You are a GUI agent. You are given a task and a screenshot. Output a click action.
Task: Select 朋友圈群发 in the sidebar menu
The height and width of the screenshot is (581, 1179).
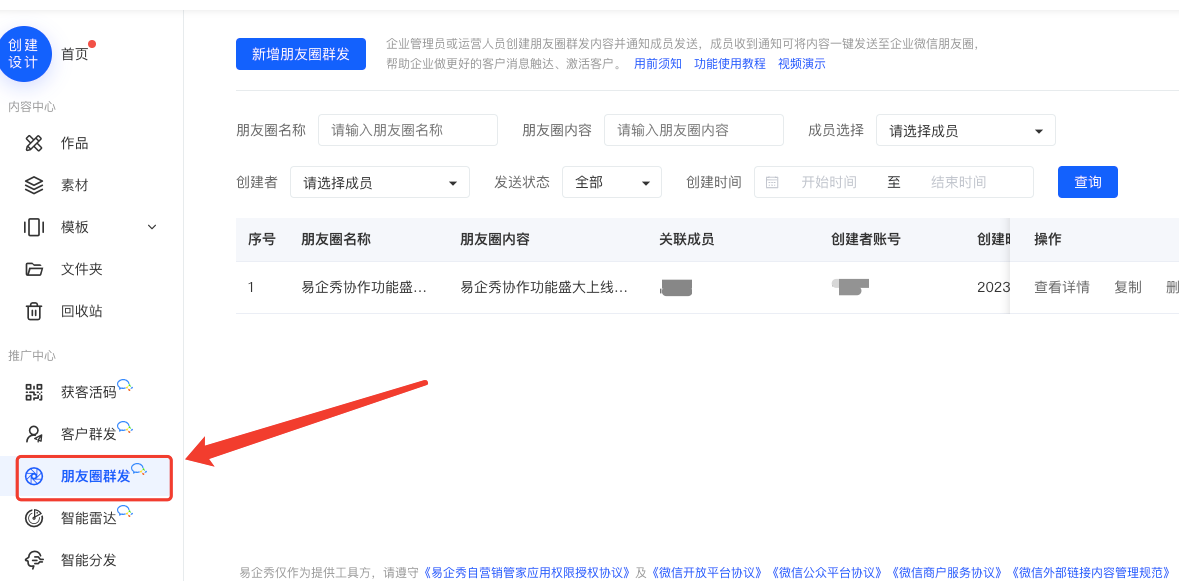pyautogui.click(x=95, y=477)
